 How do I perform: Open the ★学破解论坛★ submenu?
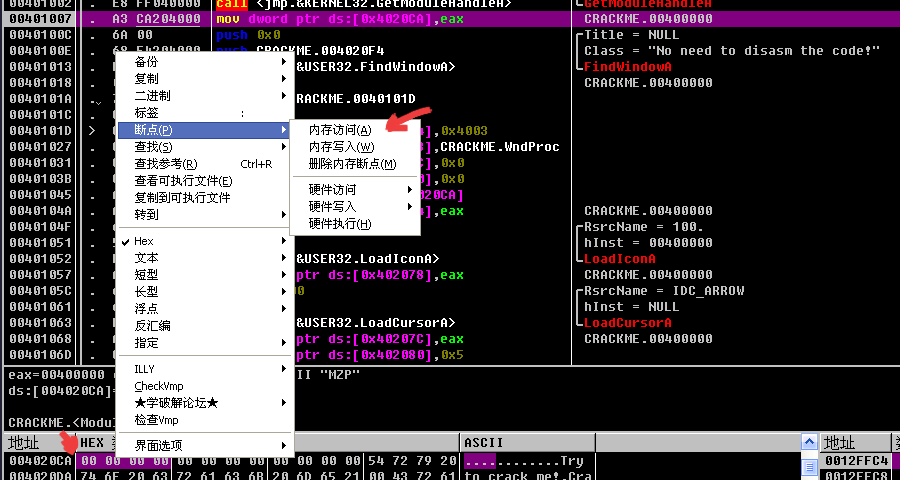205,403
